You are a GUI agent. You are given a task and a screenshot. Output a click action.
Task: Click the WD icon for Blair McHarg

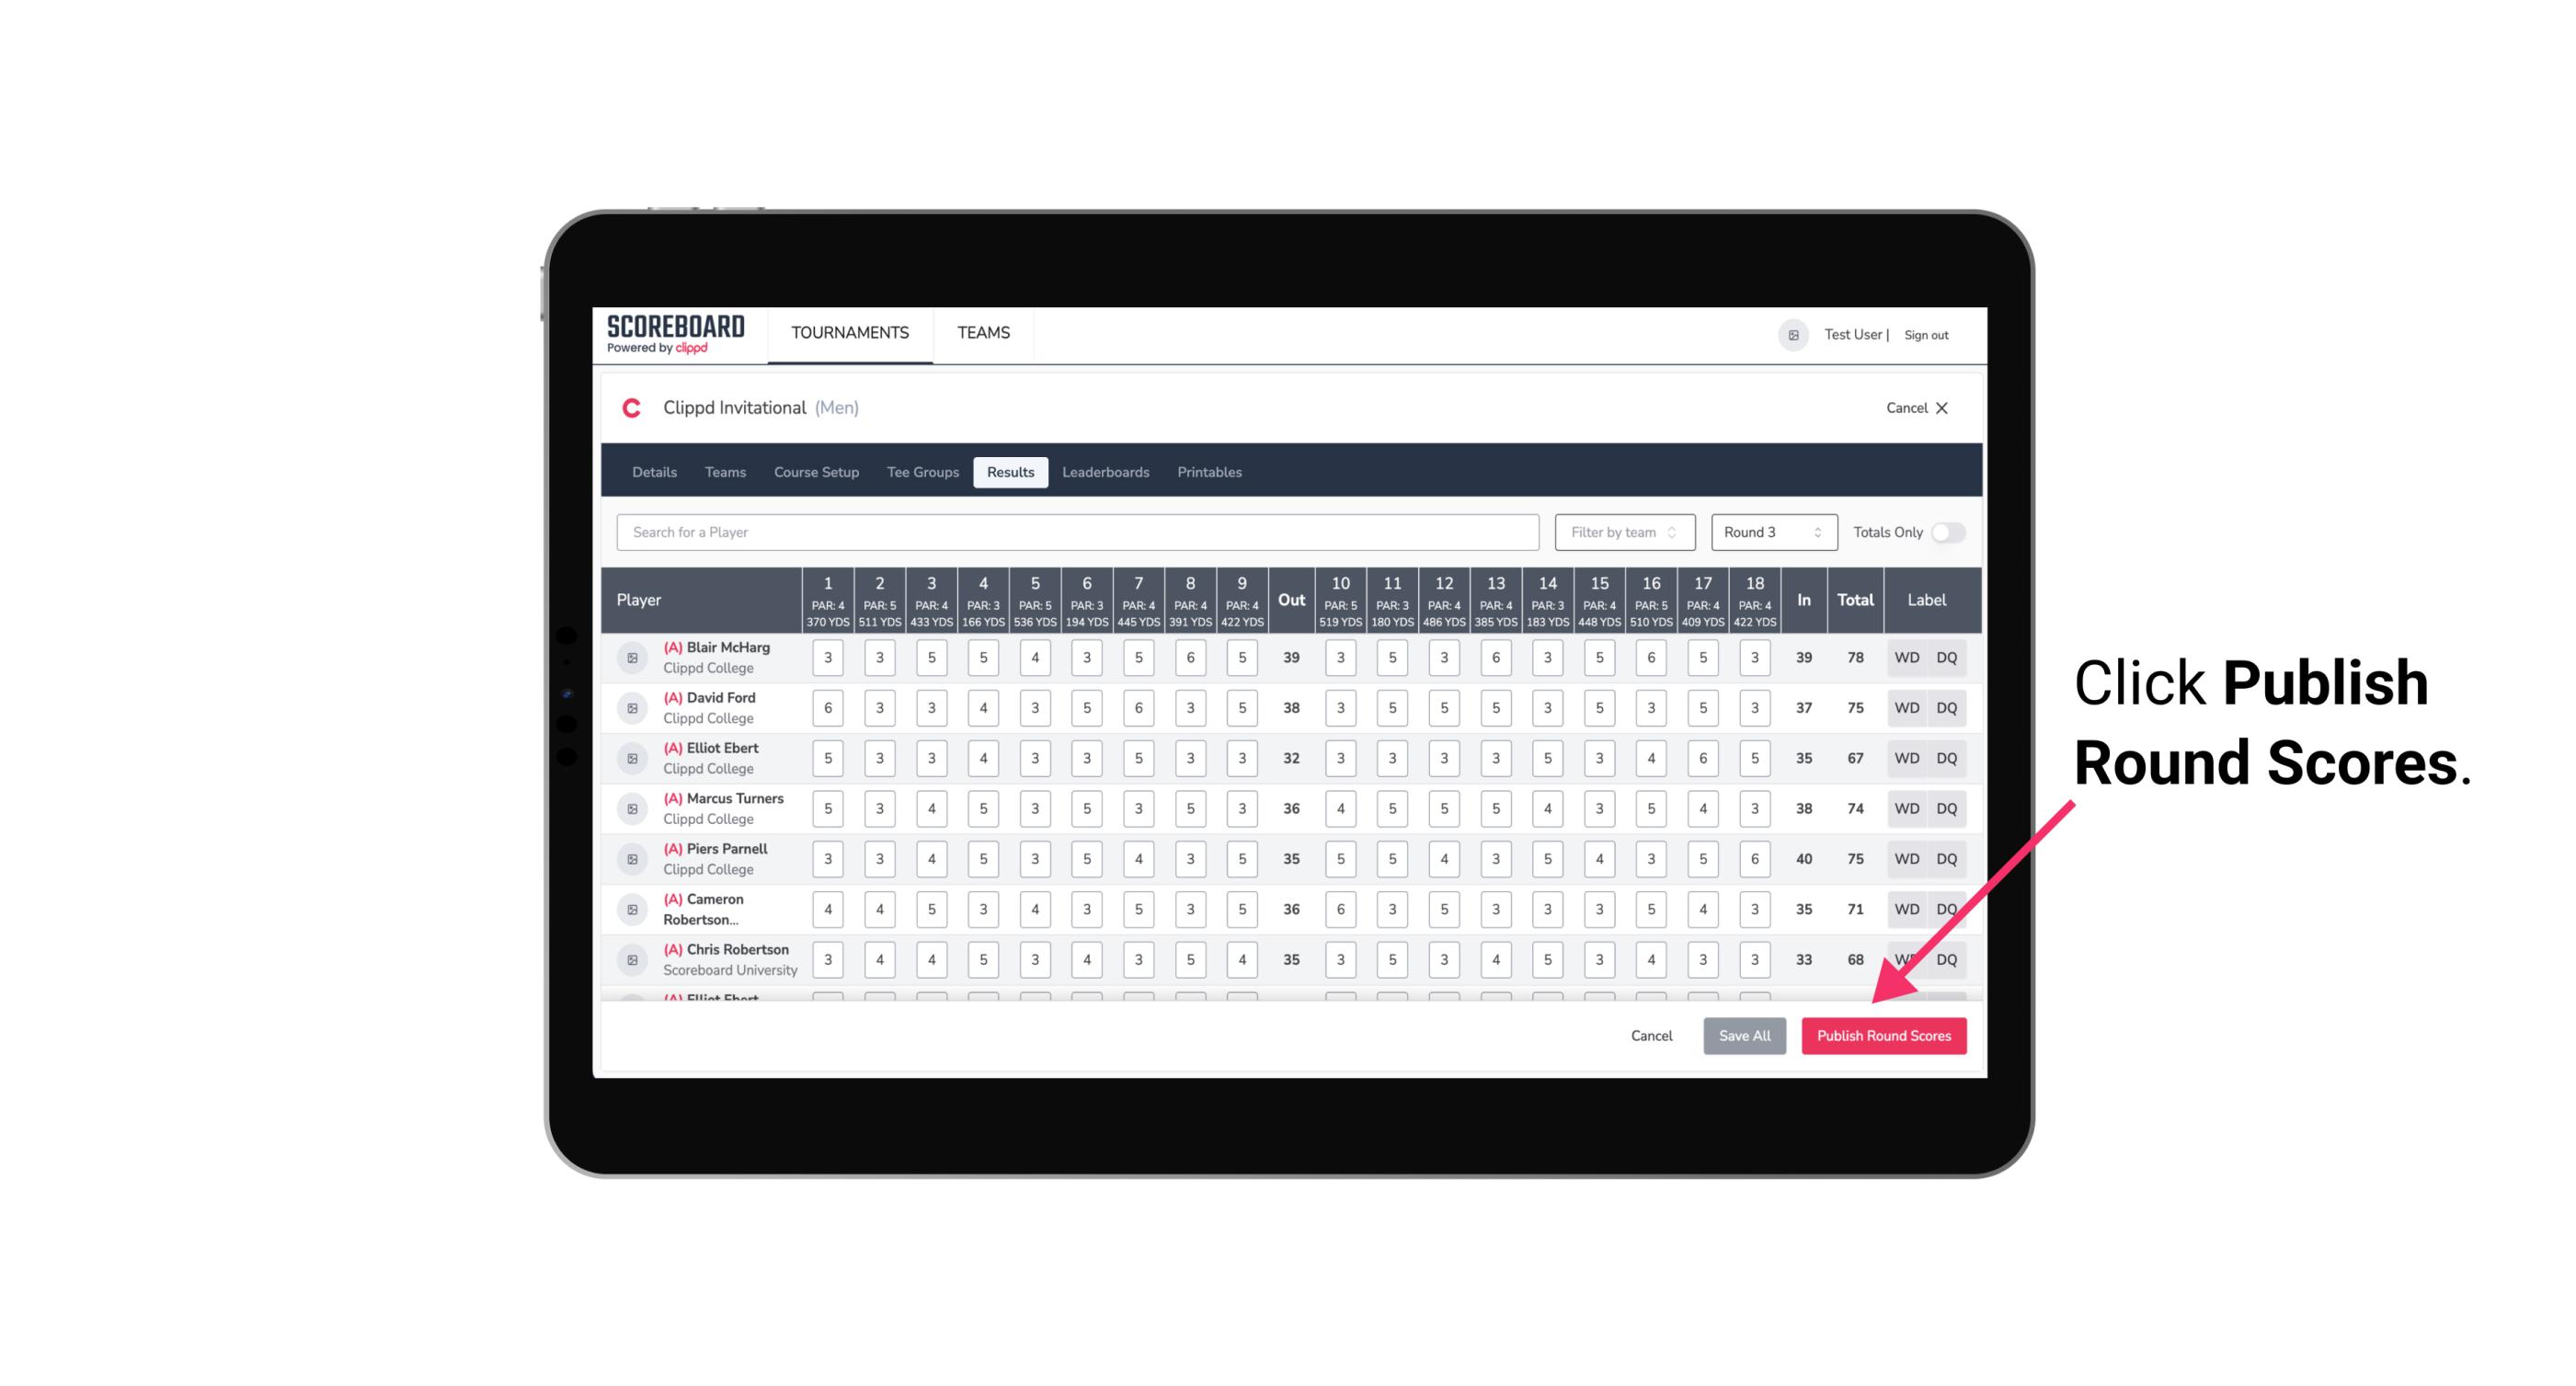click(x=1906, y=658)
